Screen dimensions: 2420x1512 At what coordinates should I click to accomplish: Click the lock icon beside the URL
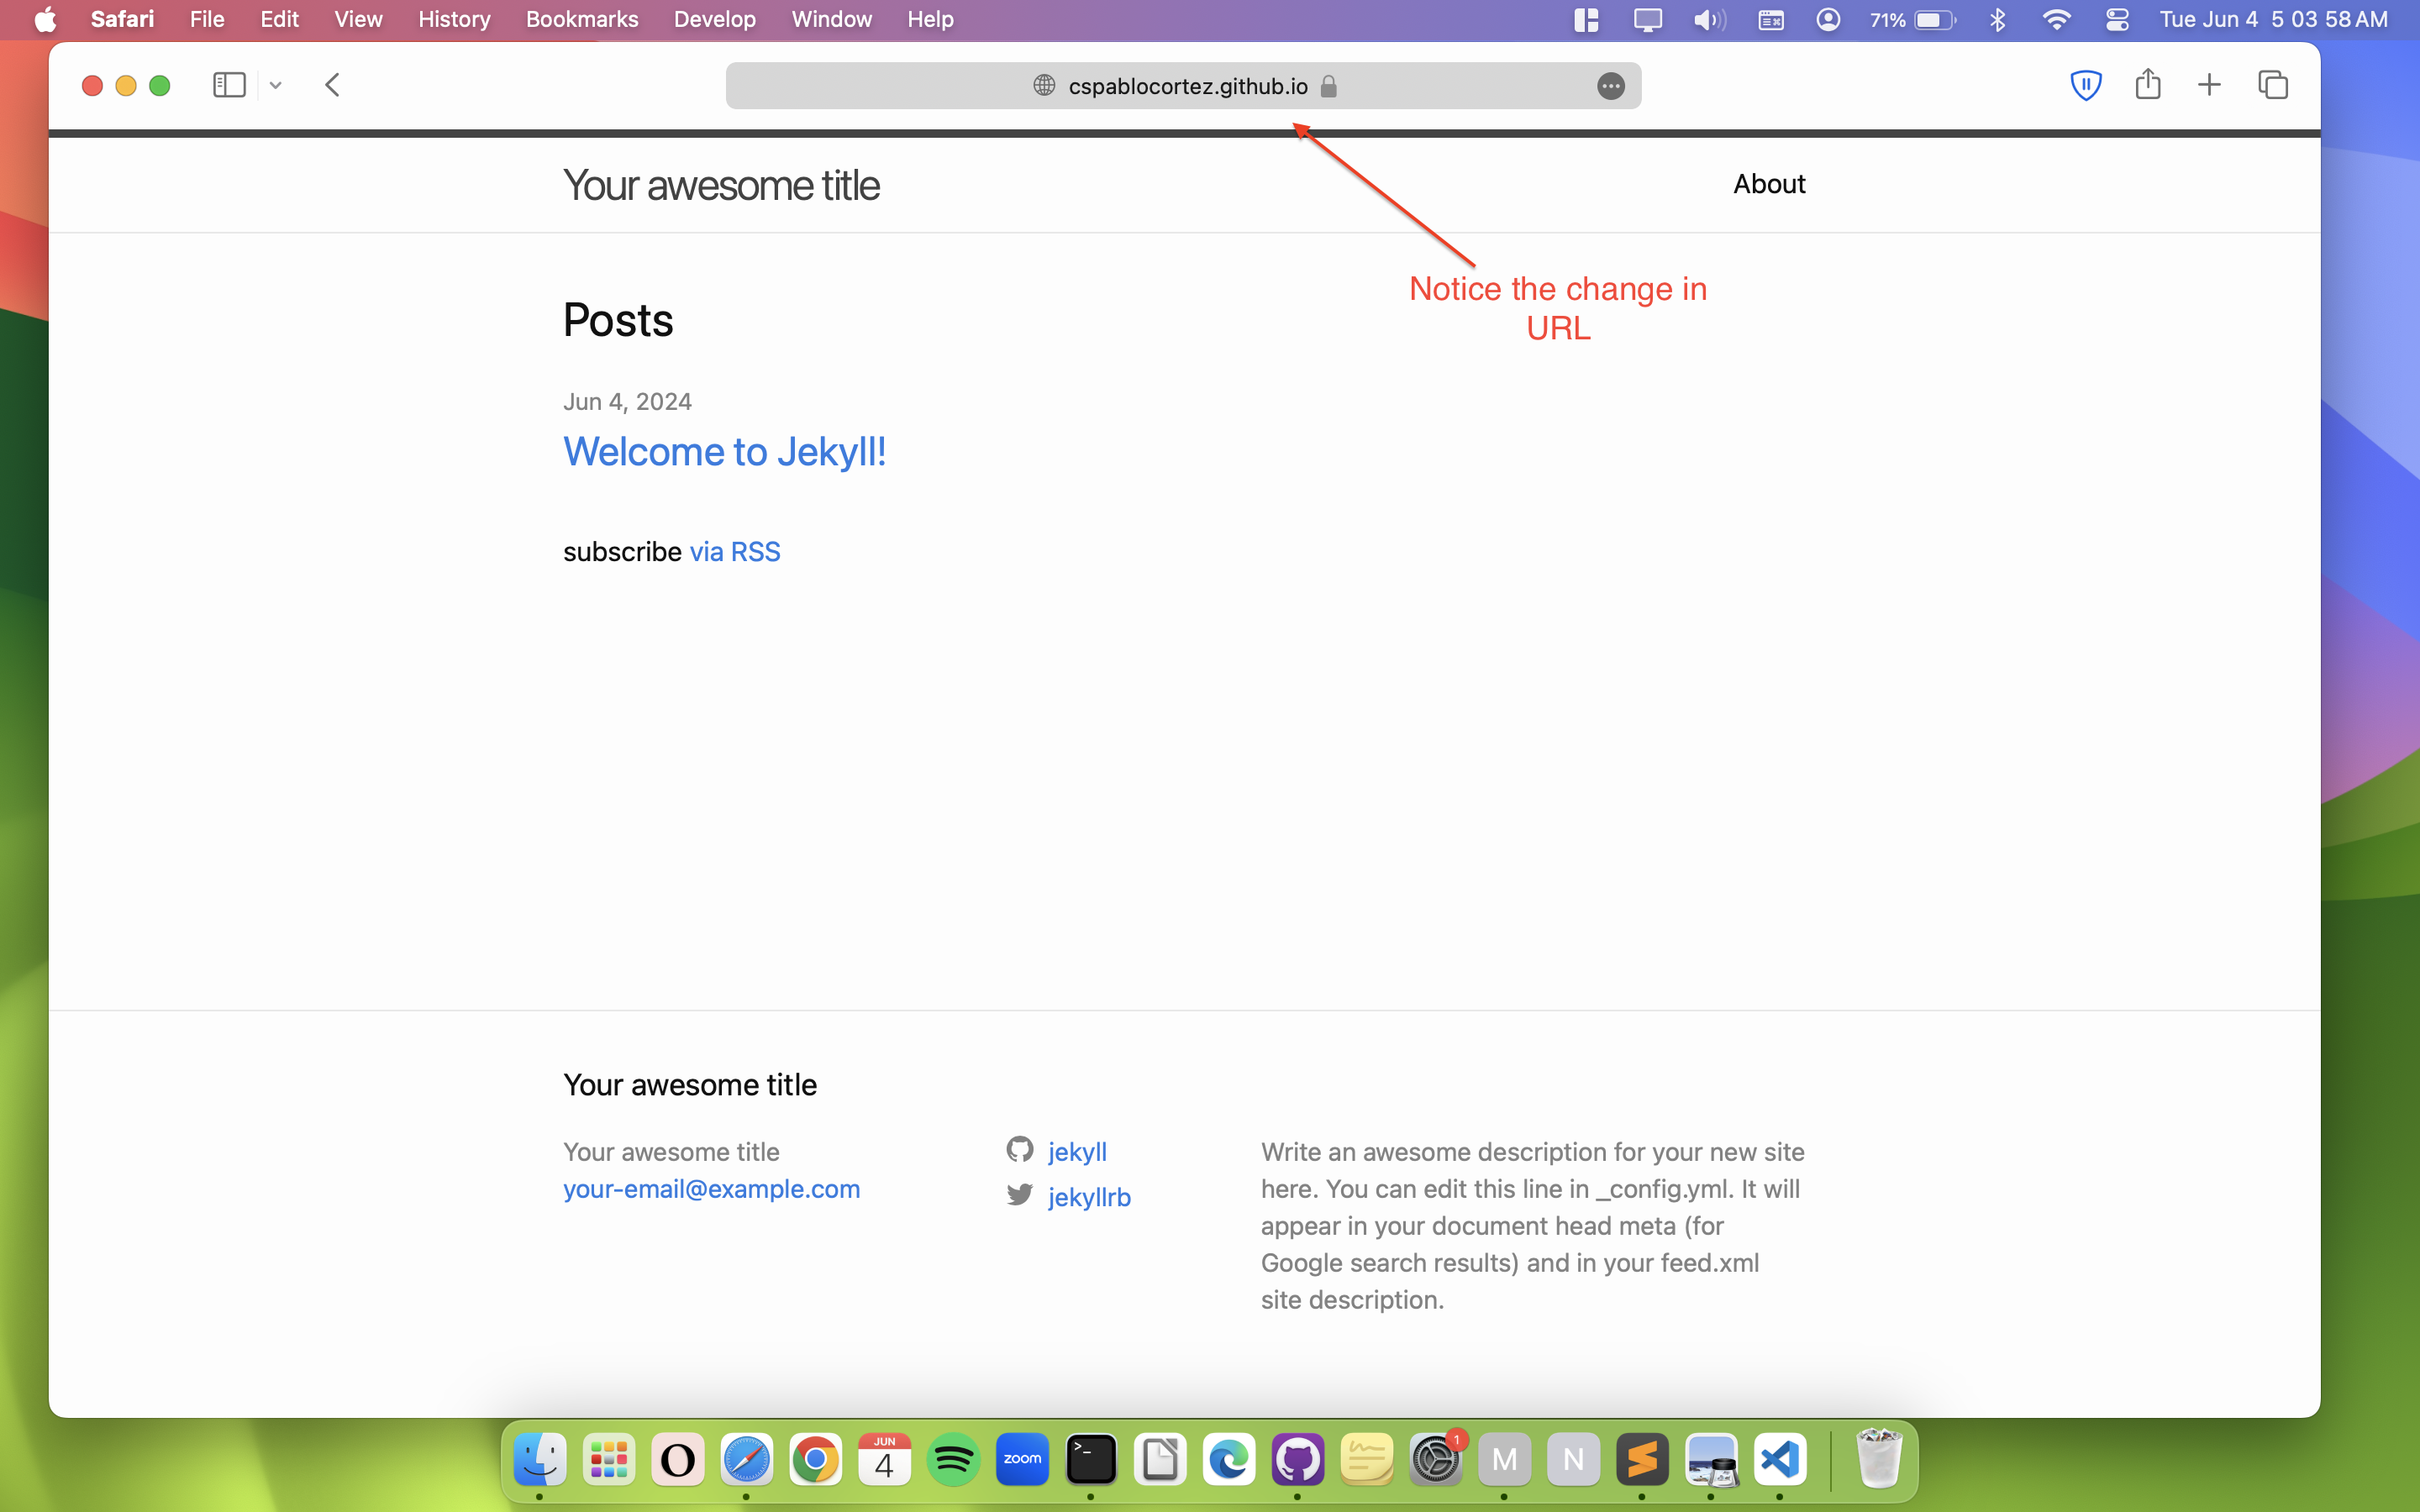1329,86
